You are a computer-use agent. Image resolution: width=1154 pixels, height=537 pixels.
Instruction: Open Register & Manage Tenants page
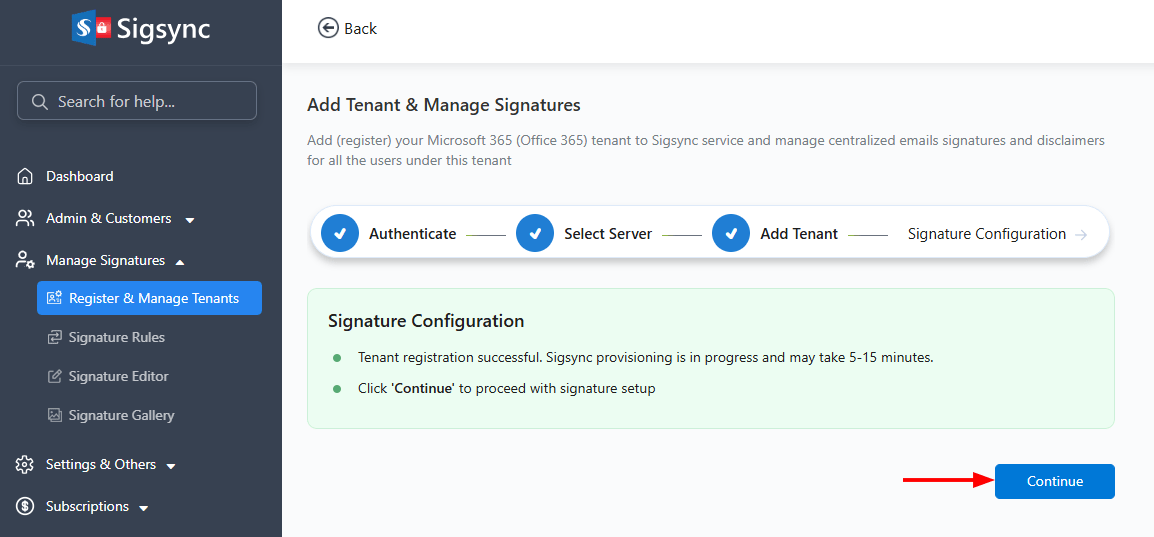pos(153,298)
